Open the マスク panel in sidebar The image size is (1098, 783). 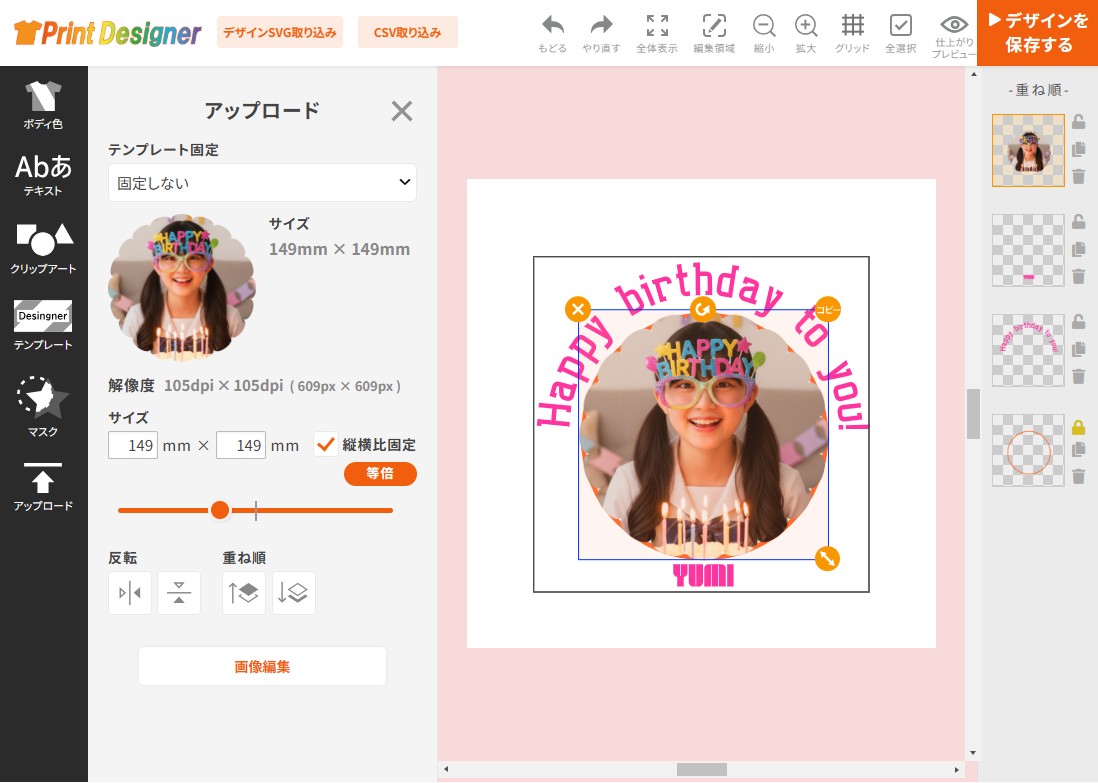pos(43,407)
